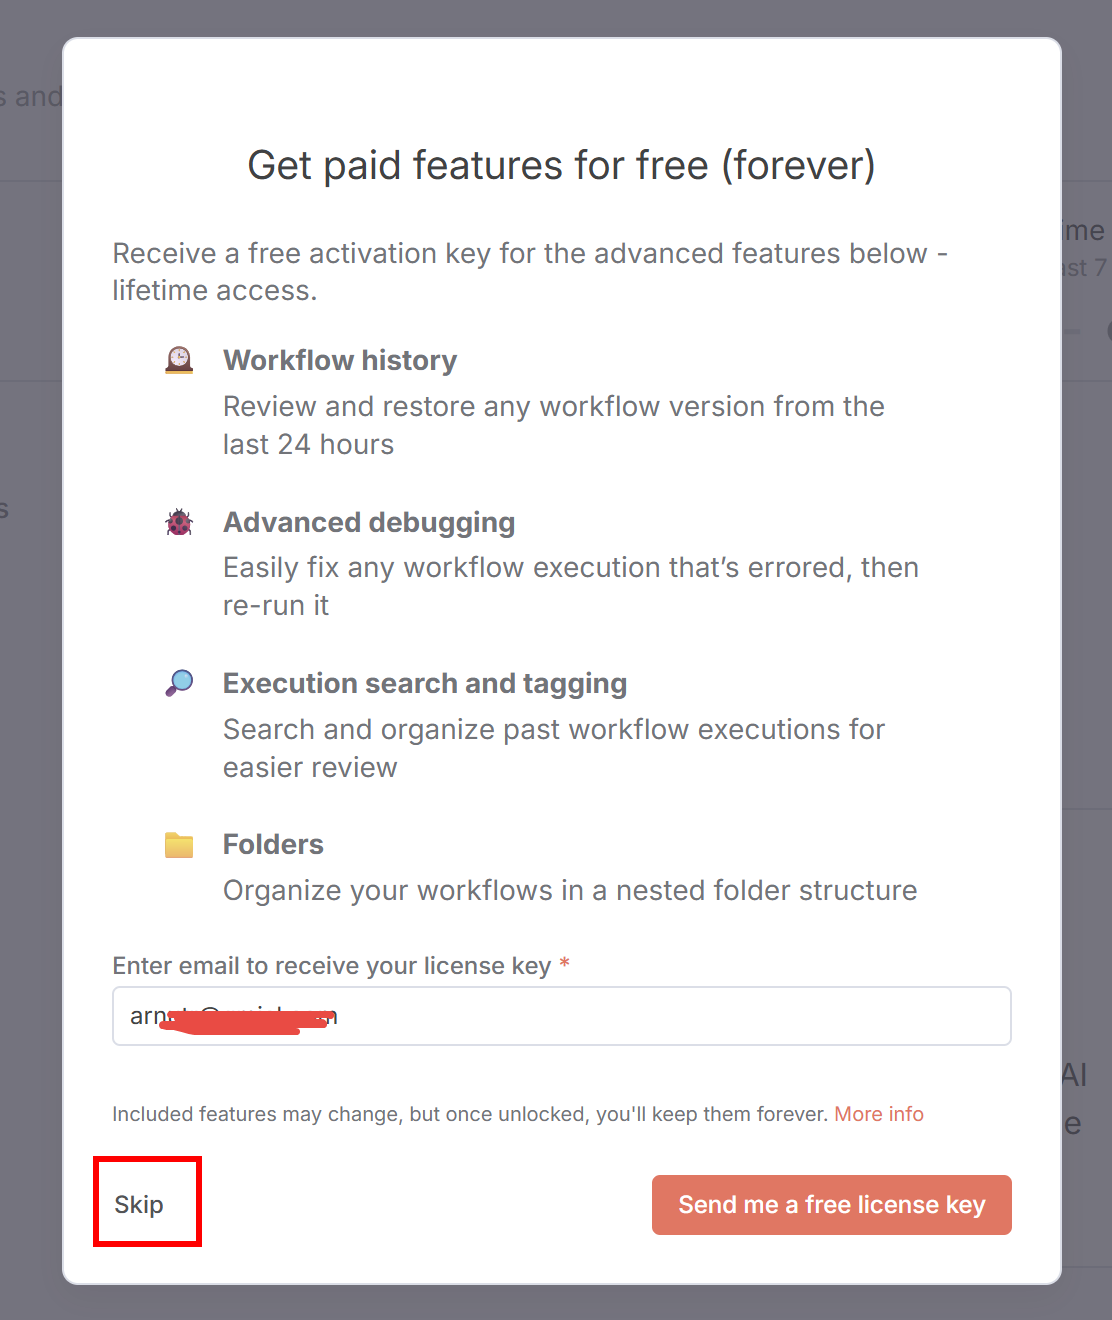Click the Receive a free activation key paragraph
Screen dimensions: 1112x1320
(x=530, y=271)
